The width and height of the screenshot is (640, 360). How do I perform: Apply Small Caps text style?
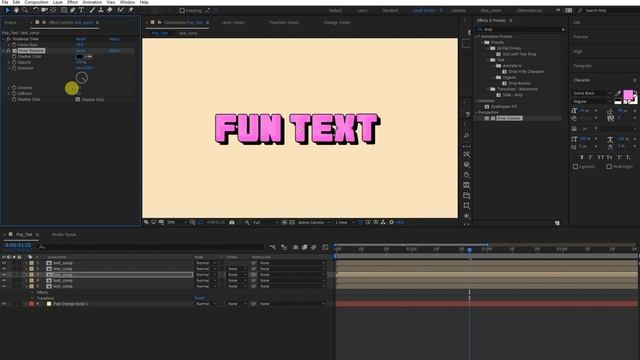(x=609, y=157)
